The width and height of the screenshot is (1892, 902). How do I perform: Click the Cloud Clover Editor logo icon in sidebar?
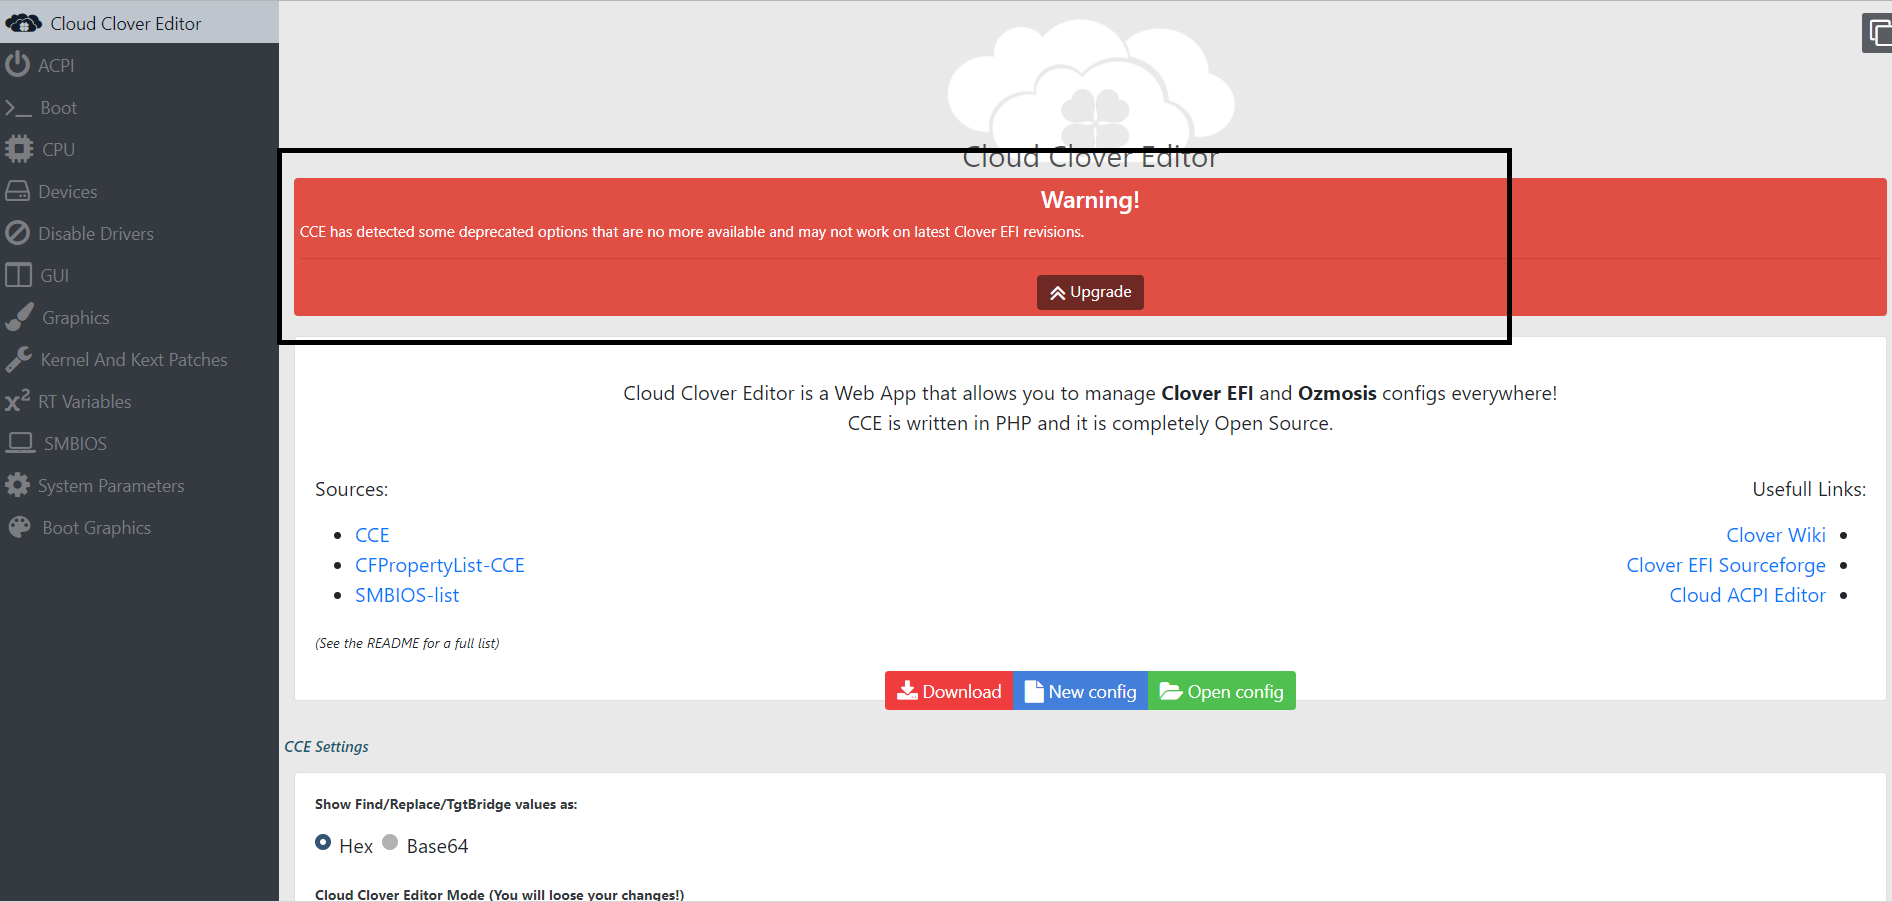(23, 23)
